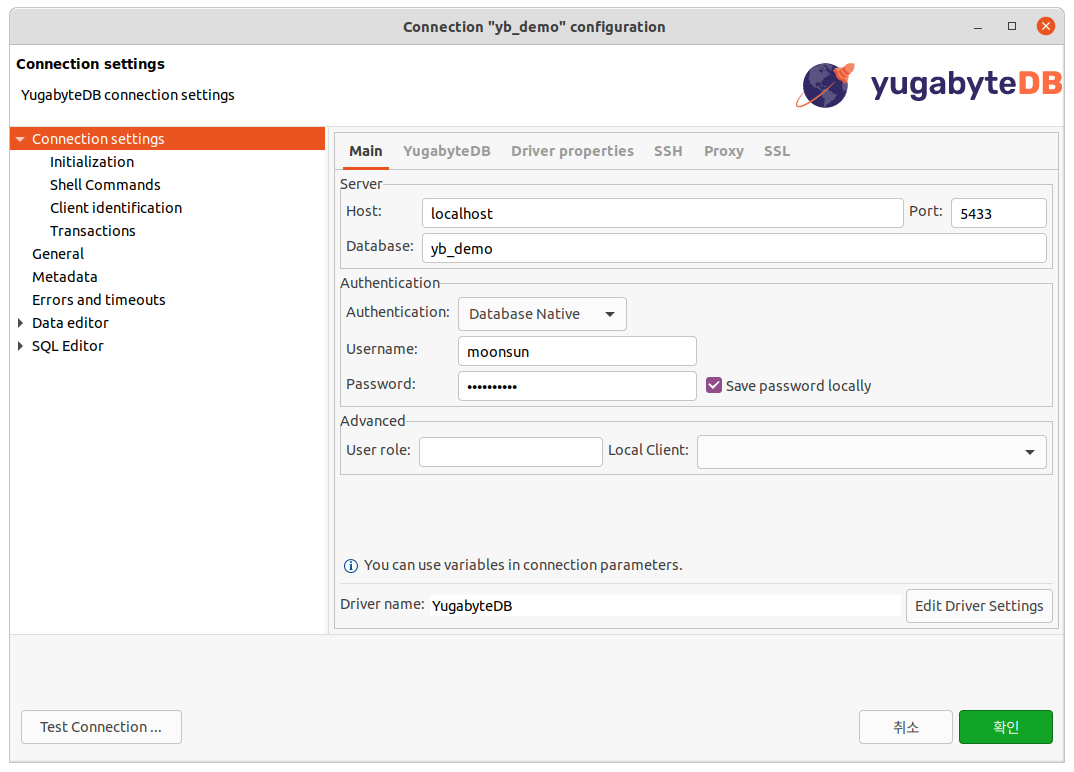The width and height of the screenshot is (1074, 772).
Task: Select Client identification in the tree
Action: click(116, 208)
